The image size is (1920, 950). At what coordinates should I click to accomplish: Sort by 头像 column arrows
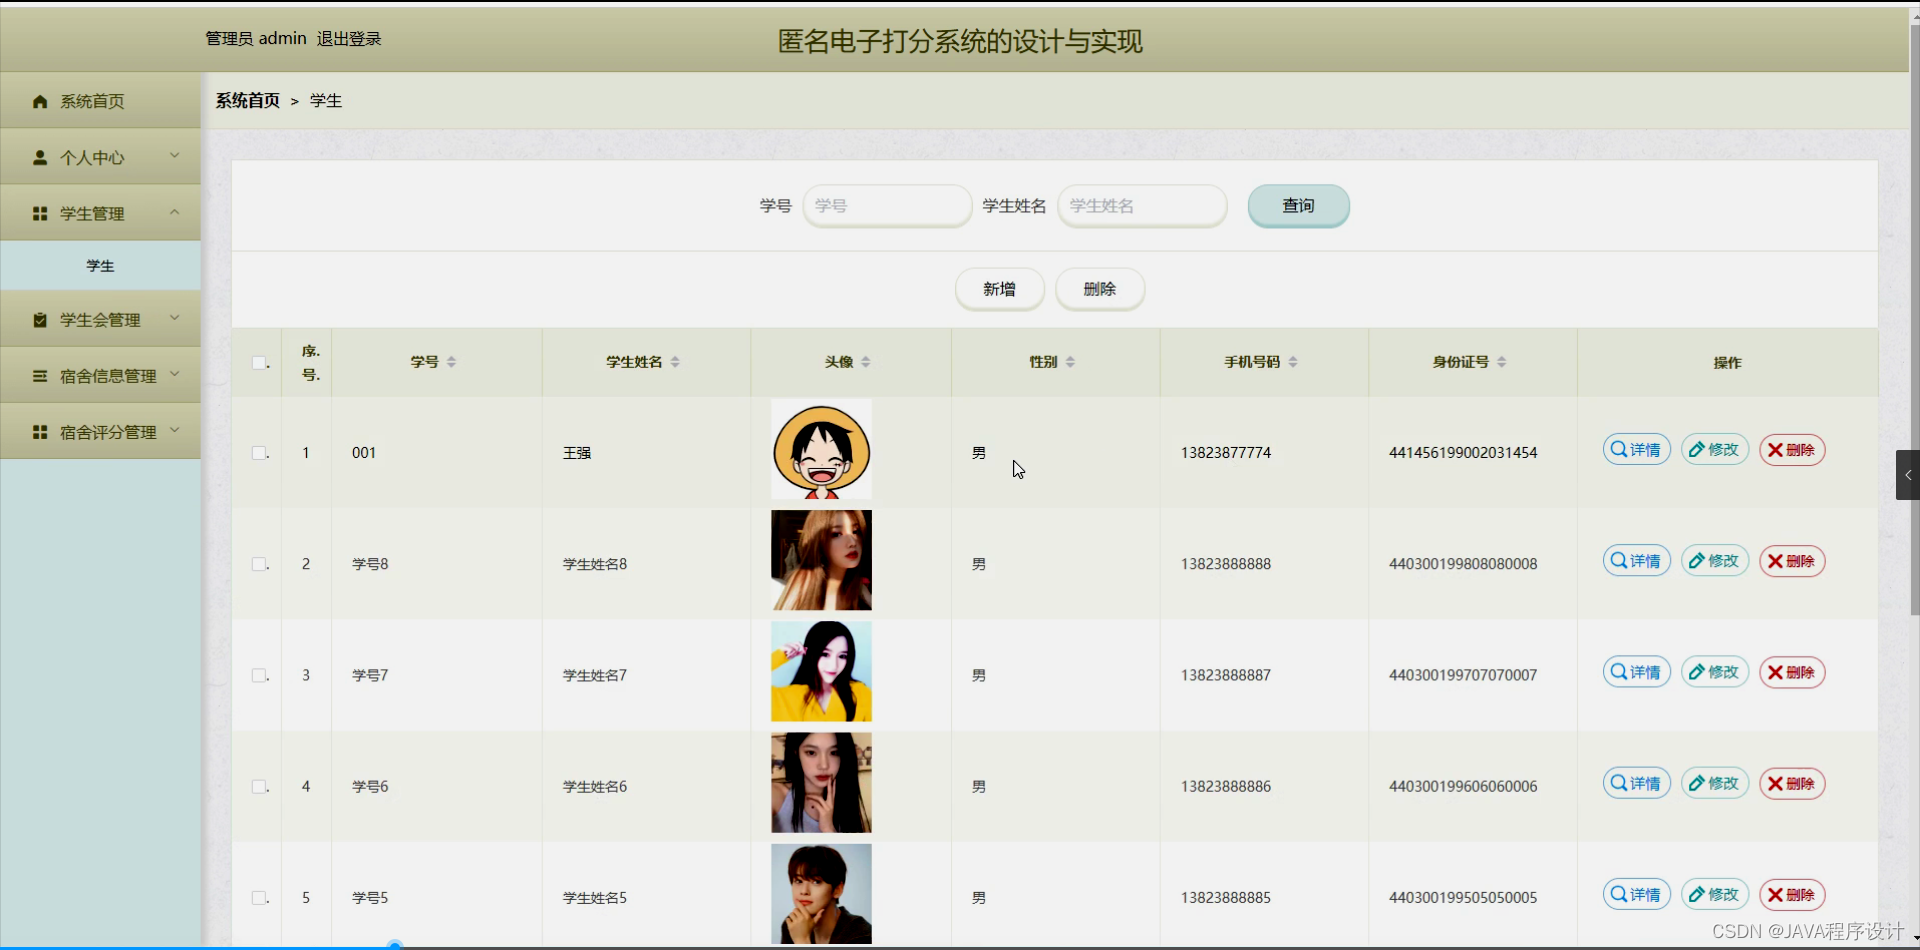tap(866, 362)
